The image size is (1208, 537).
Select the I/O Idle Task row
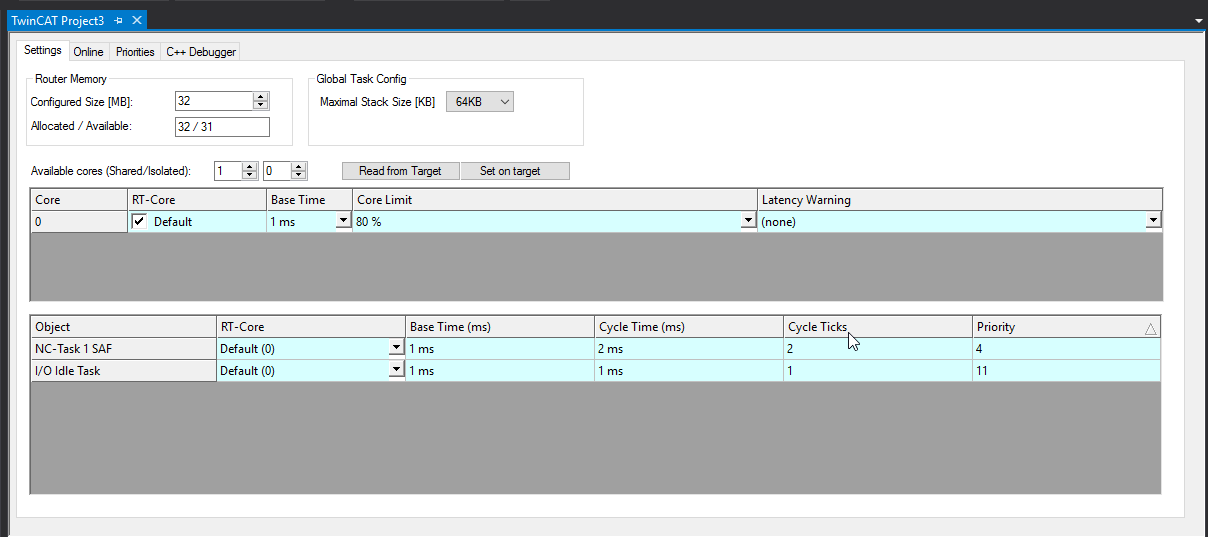(x=123, y=371)
